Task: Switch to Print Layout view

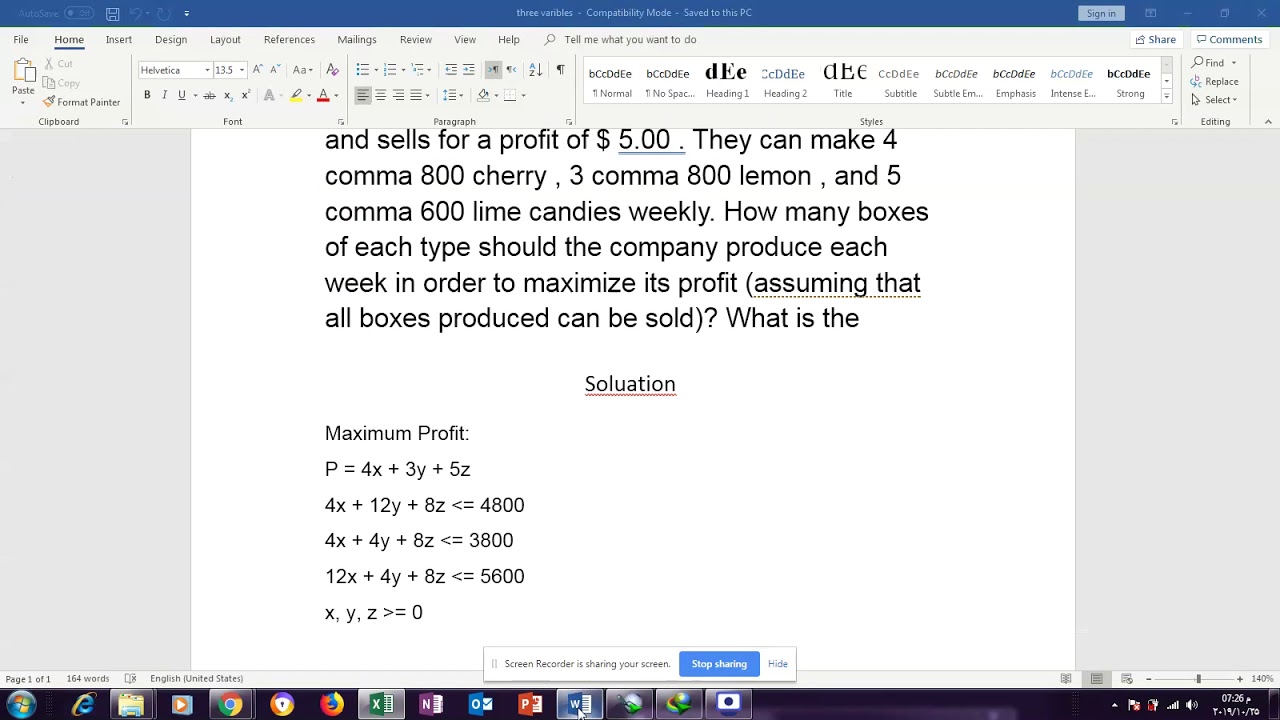Action: 1096,679
